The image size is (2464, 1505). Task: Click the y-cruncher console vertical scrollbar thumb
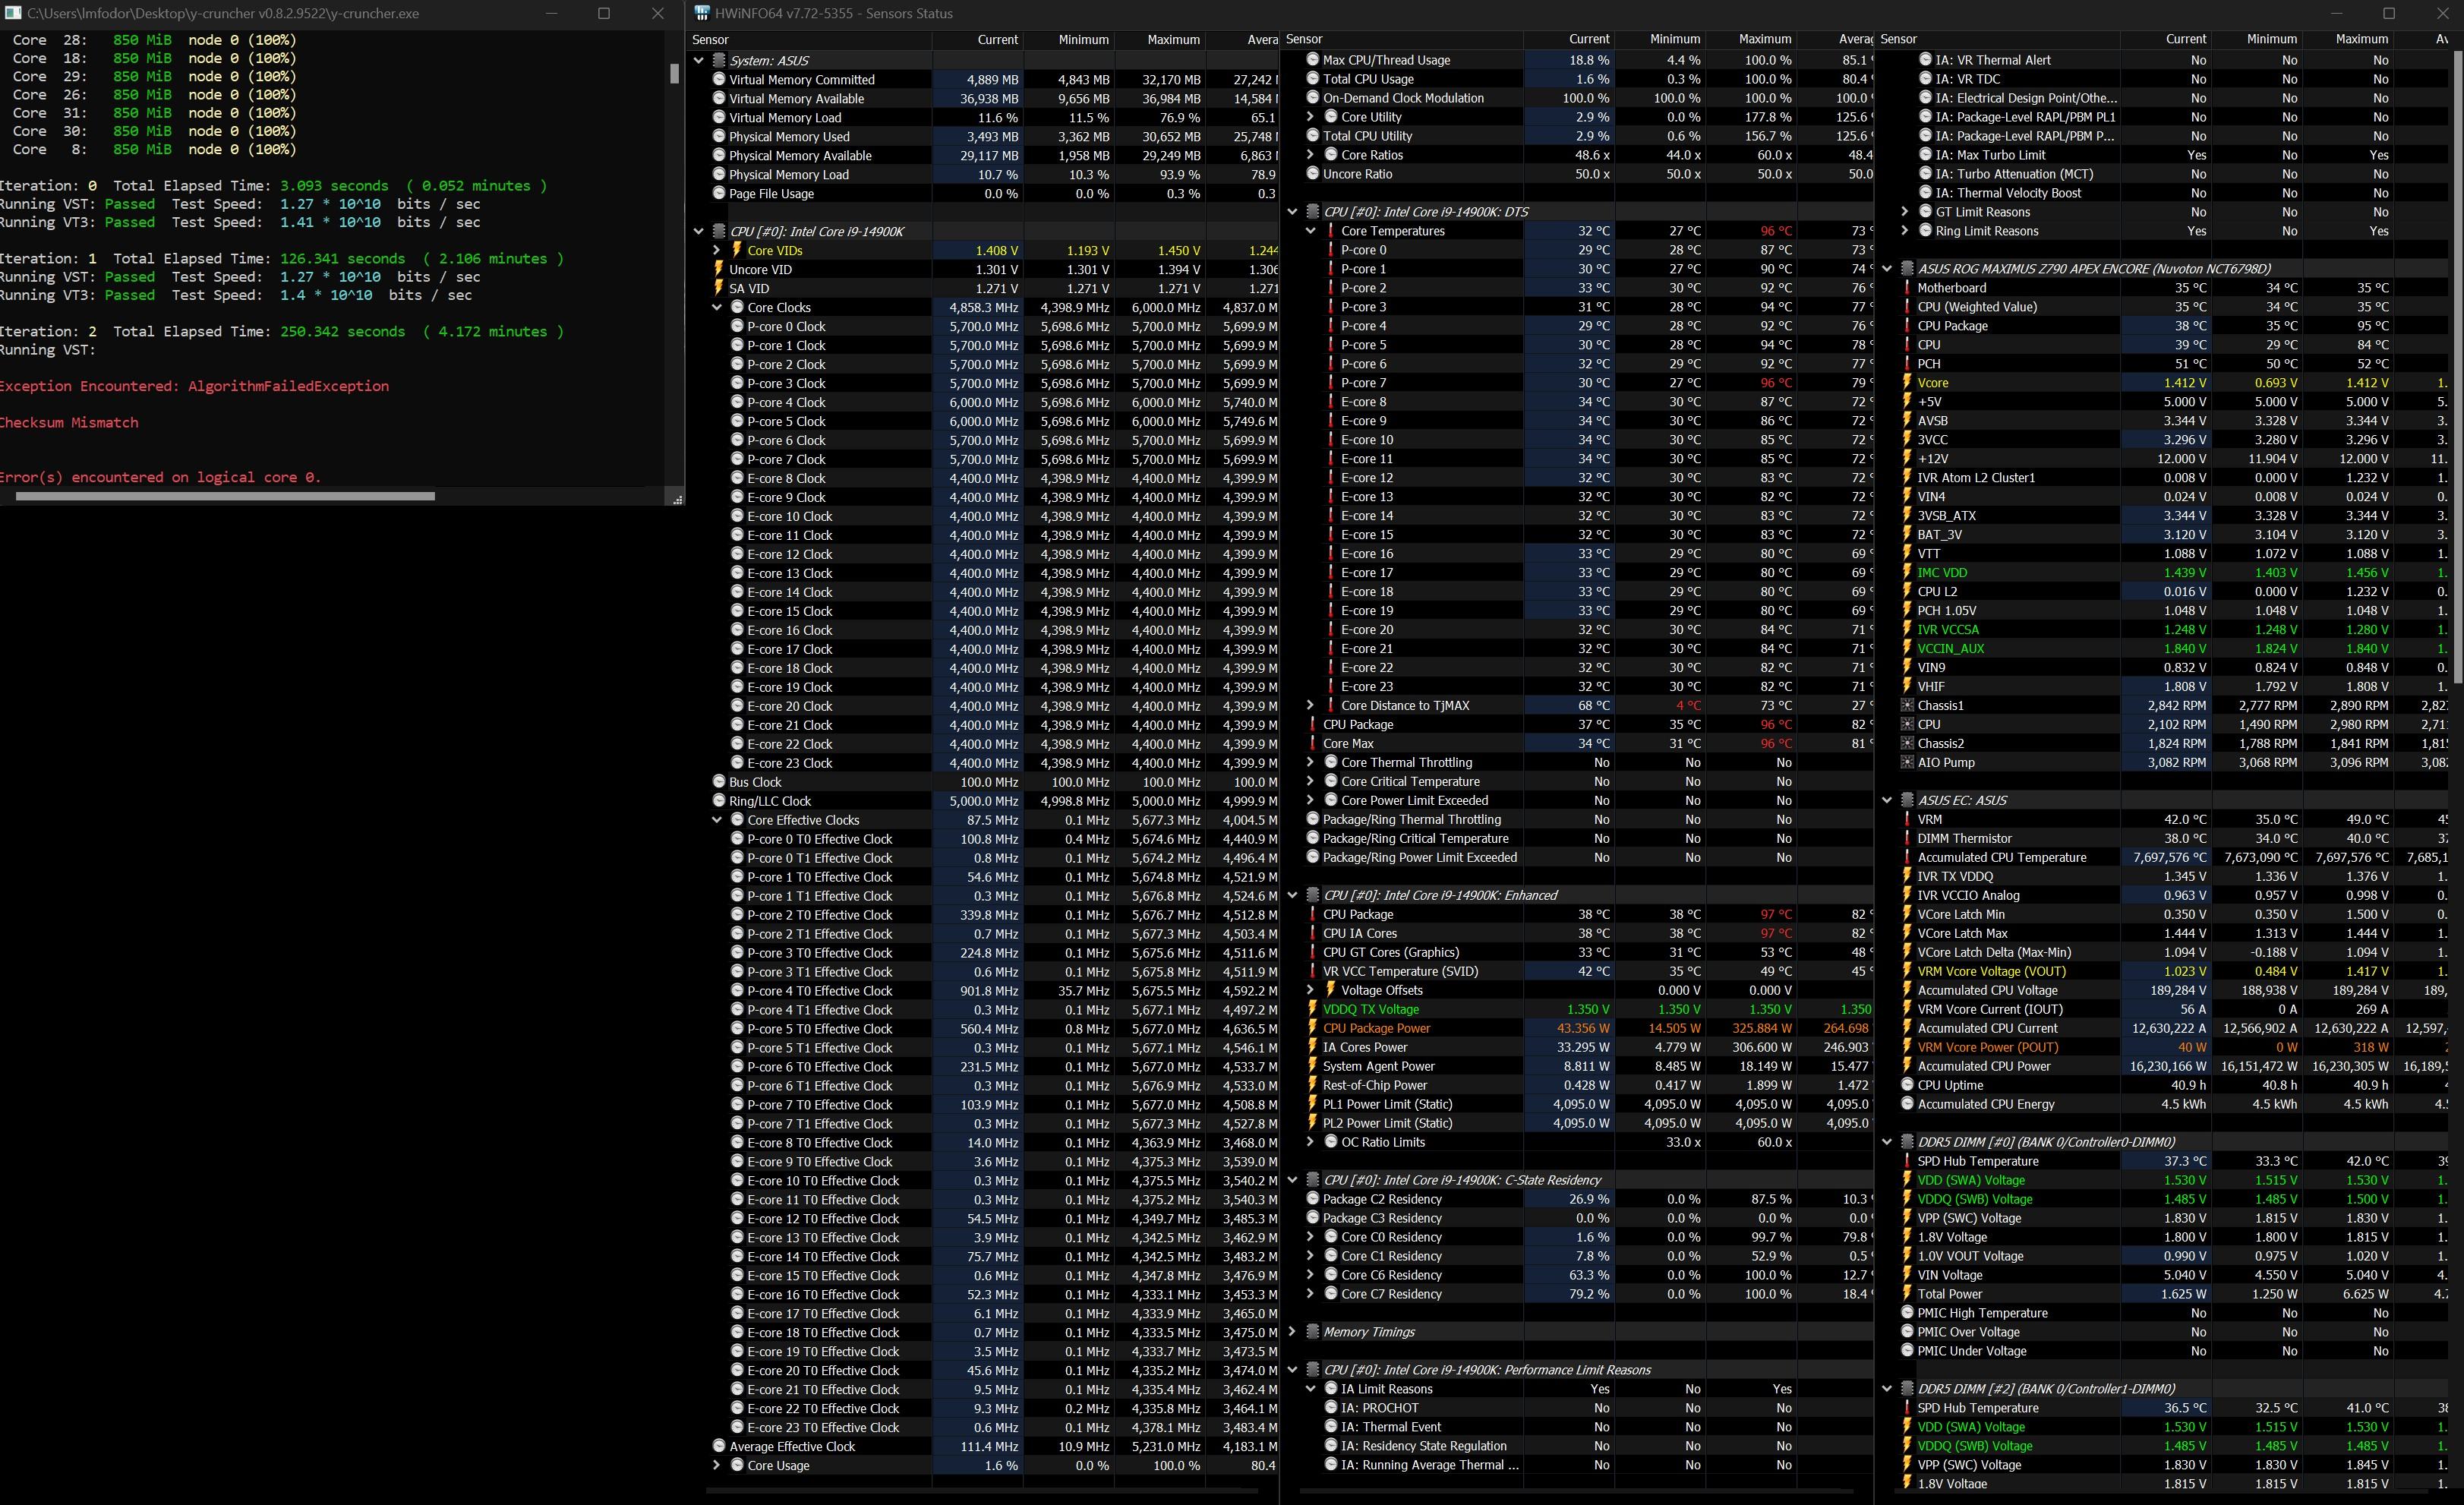tap(675, 74)
